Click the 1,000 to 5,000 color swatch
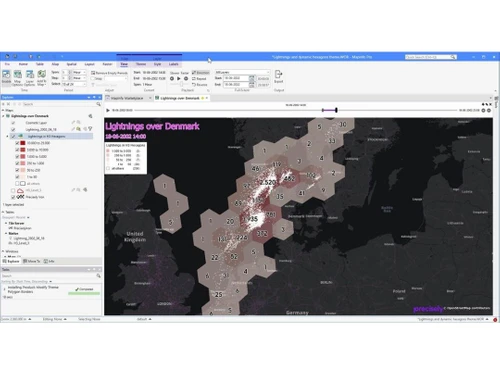500x375 pixels. [x=23, y=156]
